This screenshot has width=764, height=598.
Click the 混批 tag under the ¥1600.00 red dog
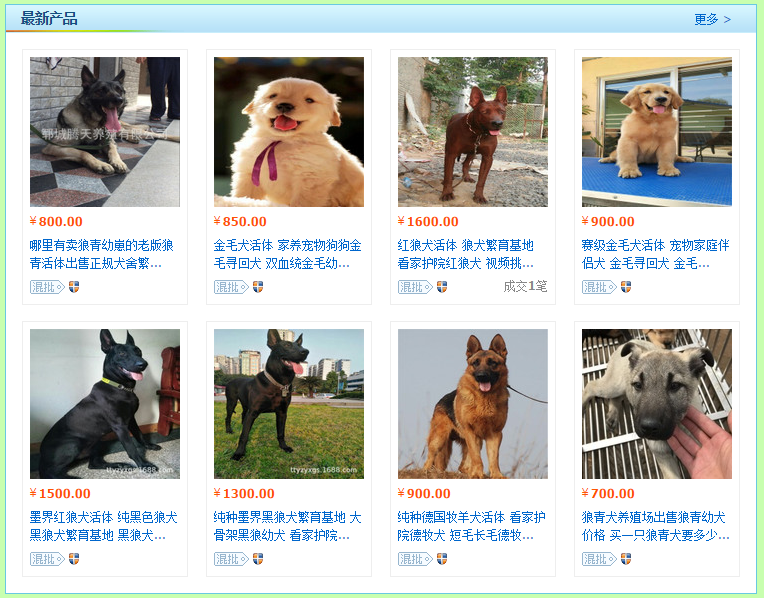[415, 287]
